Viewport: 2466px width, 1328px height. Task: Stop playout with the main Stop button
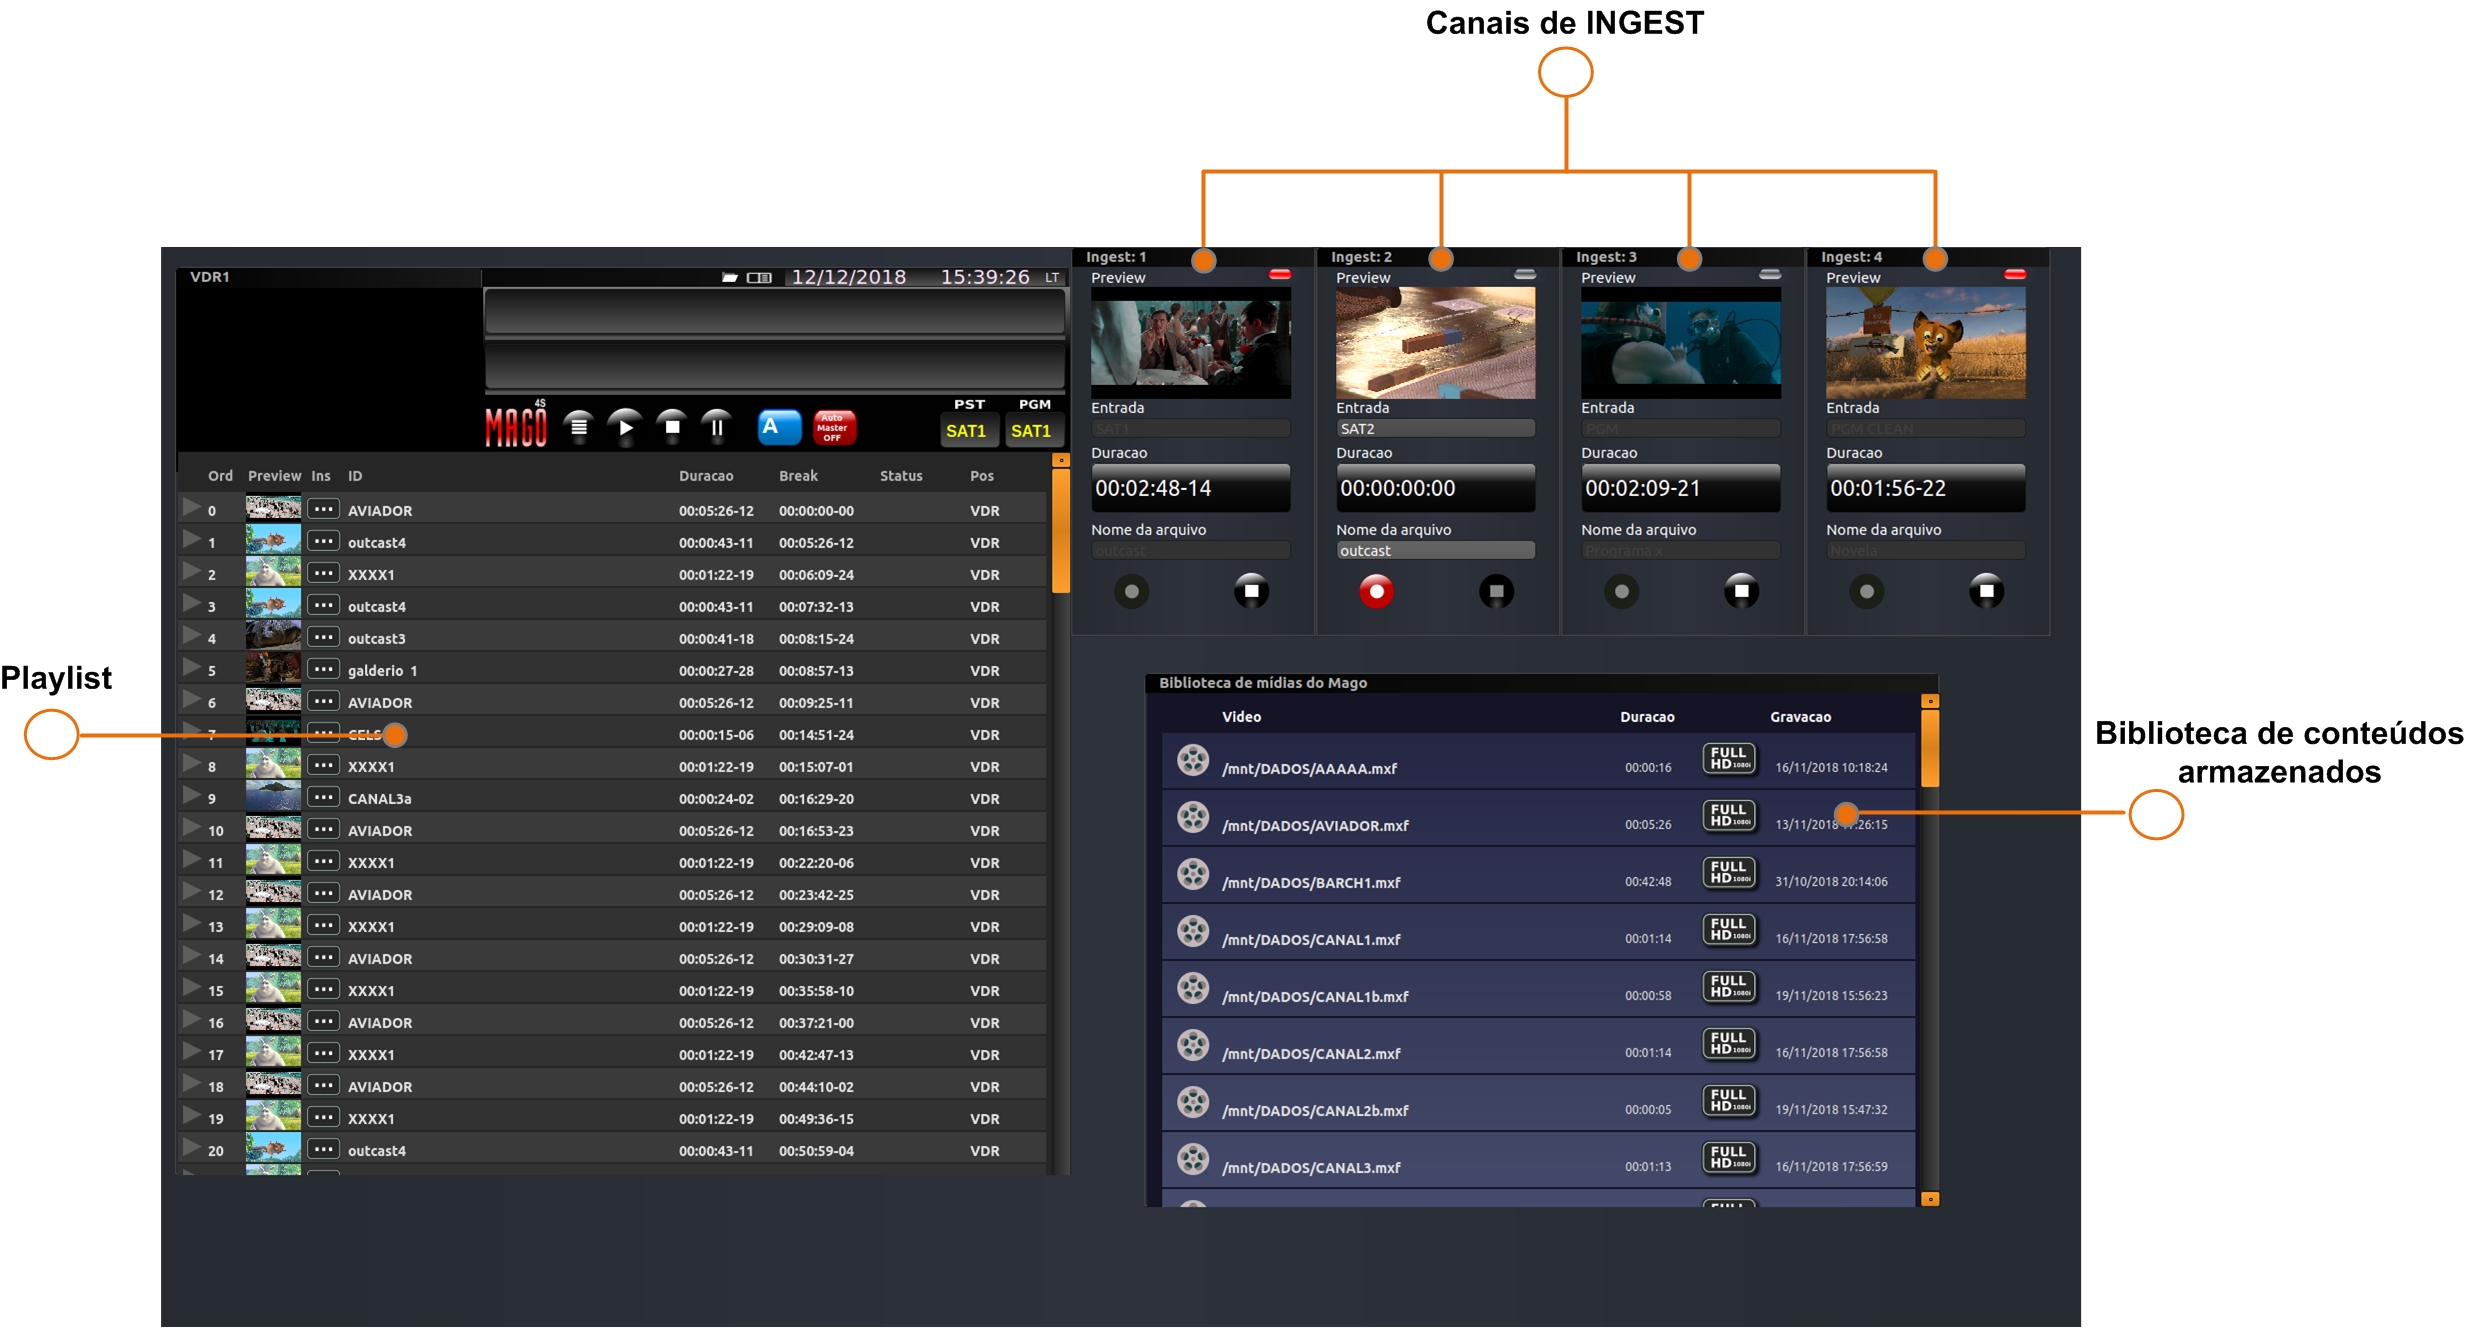672,427
